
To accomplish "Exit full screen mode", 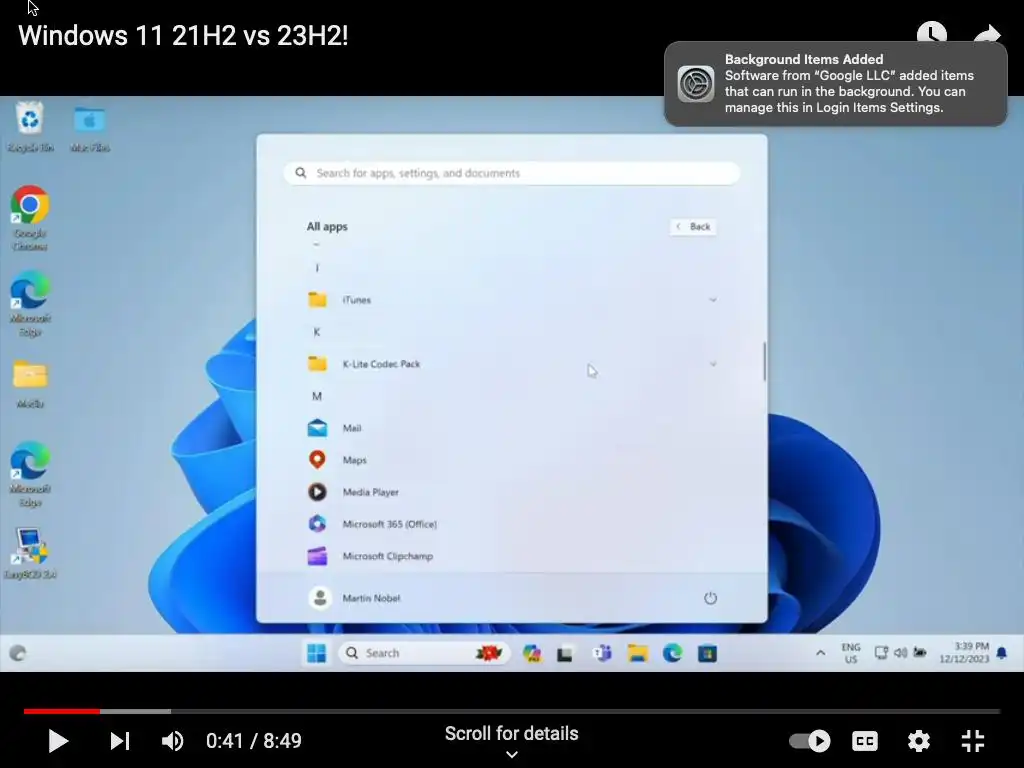I will (972, 741).
